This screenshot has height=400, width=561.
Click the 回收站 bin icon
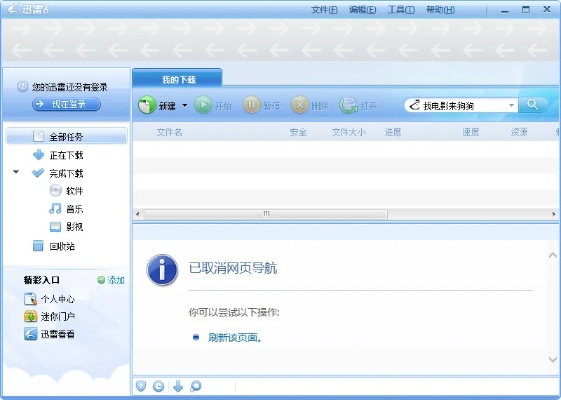point(38,246)
